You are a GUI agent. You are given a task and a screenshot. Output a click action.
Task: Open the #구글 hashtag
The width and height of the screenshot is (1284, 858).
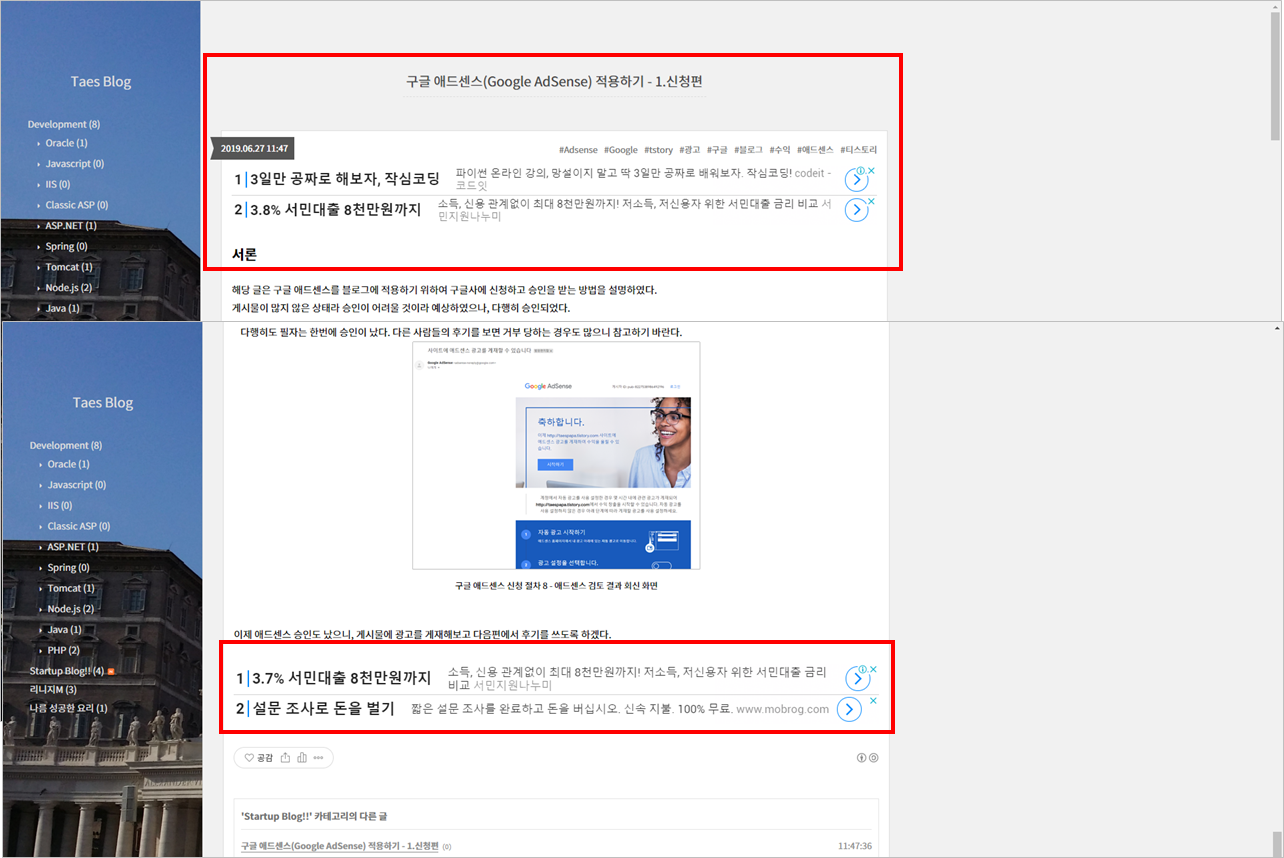pyautogui.click(x=717, y=150)
